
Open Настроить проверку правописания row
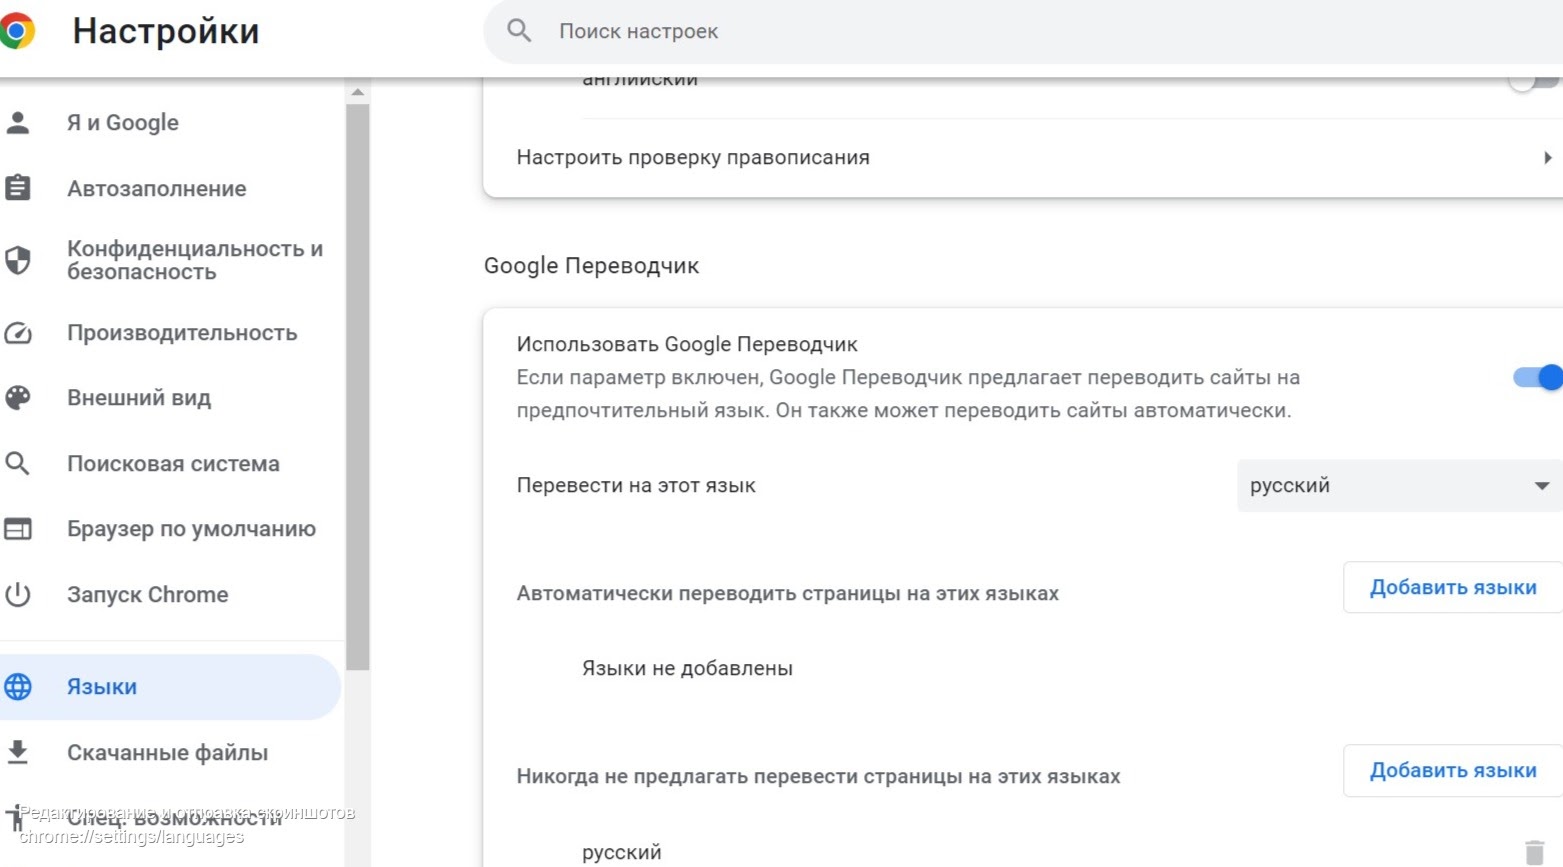tap(1023, 158)
